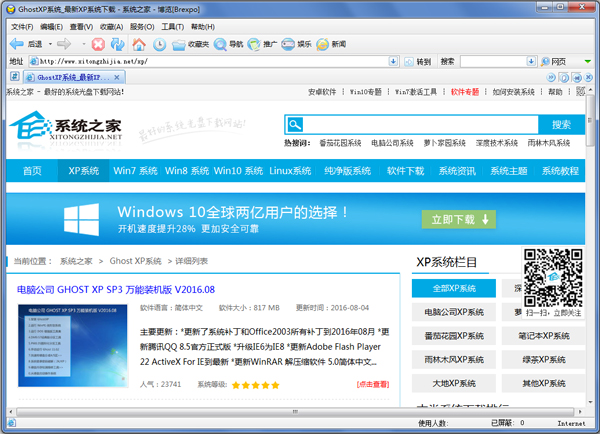Open the dropdown next to Back button

(49, 44)
